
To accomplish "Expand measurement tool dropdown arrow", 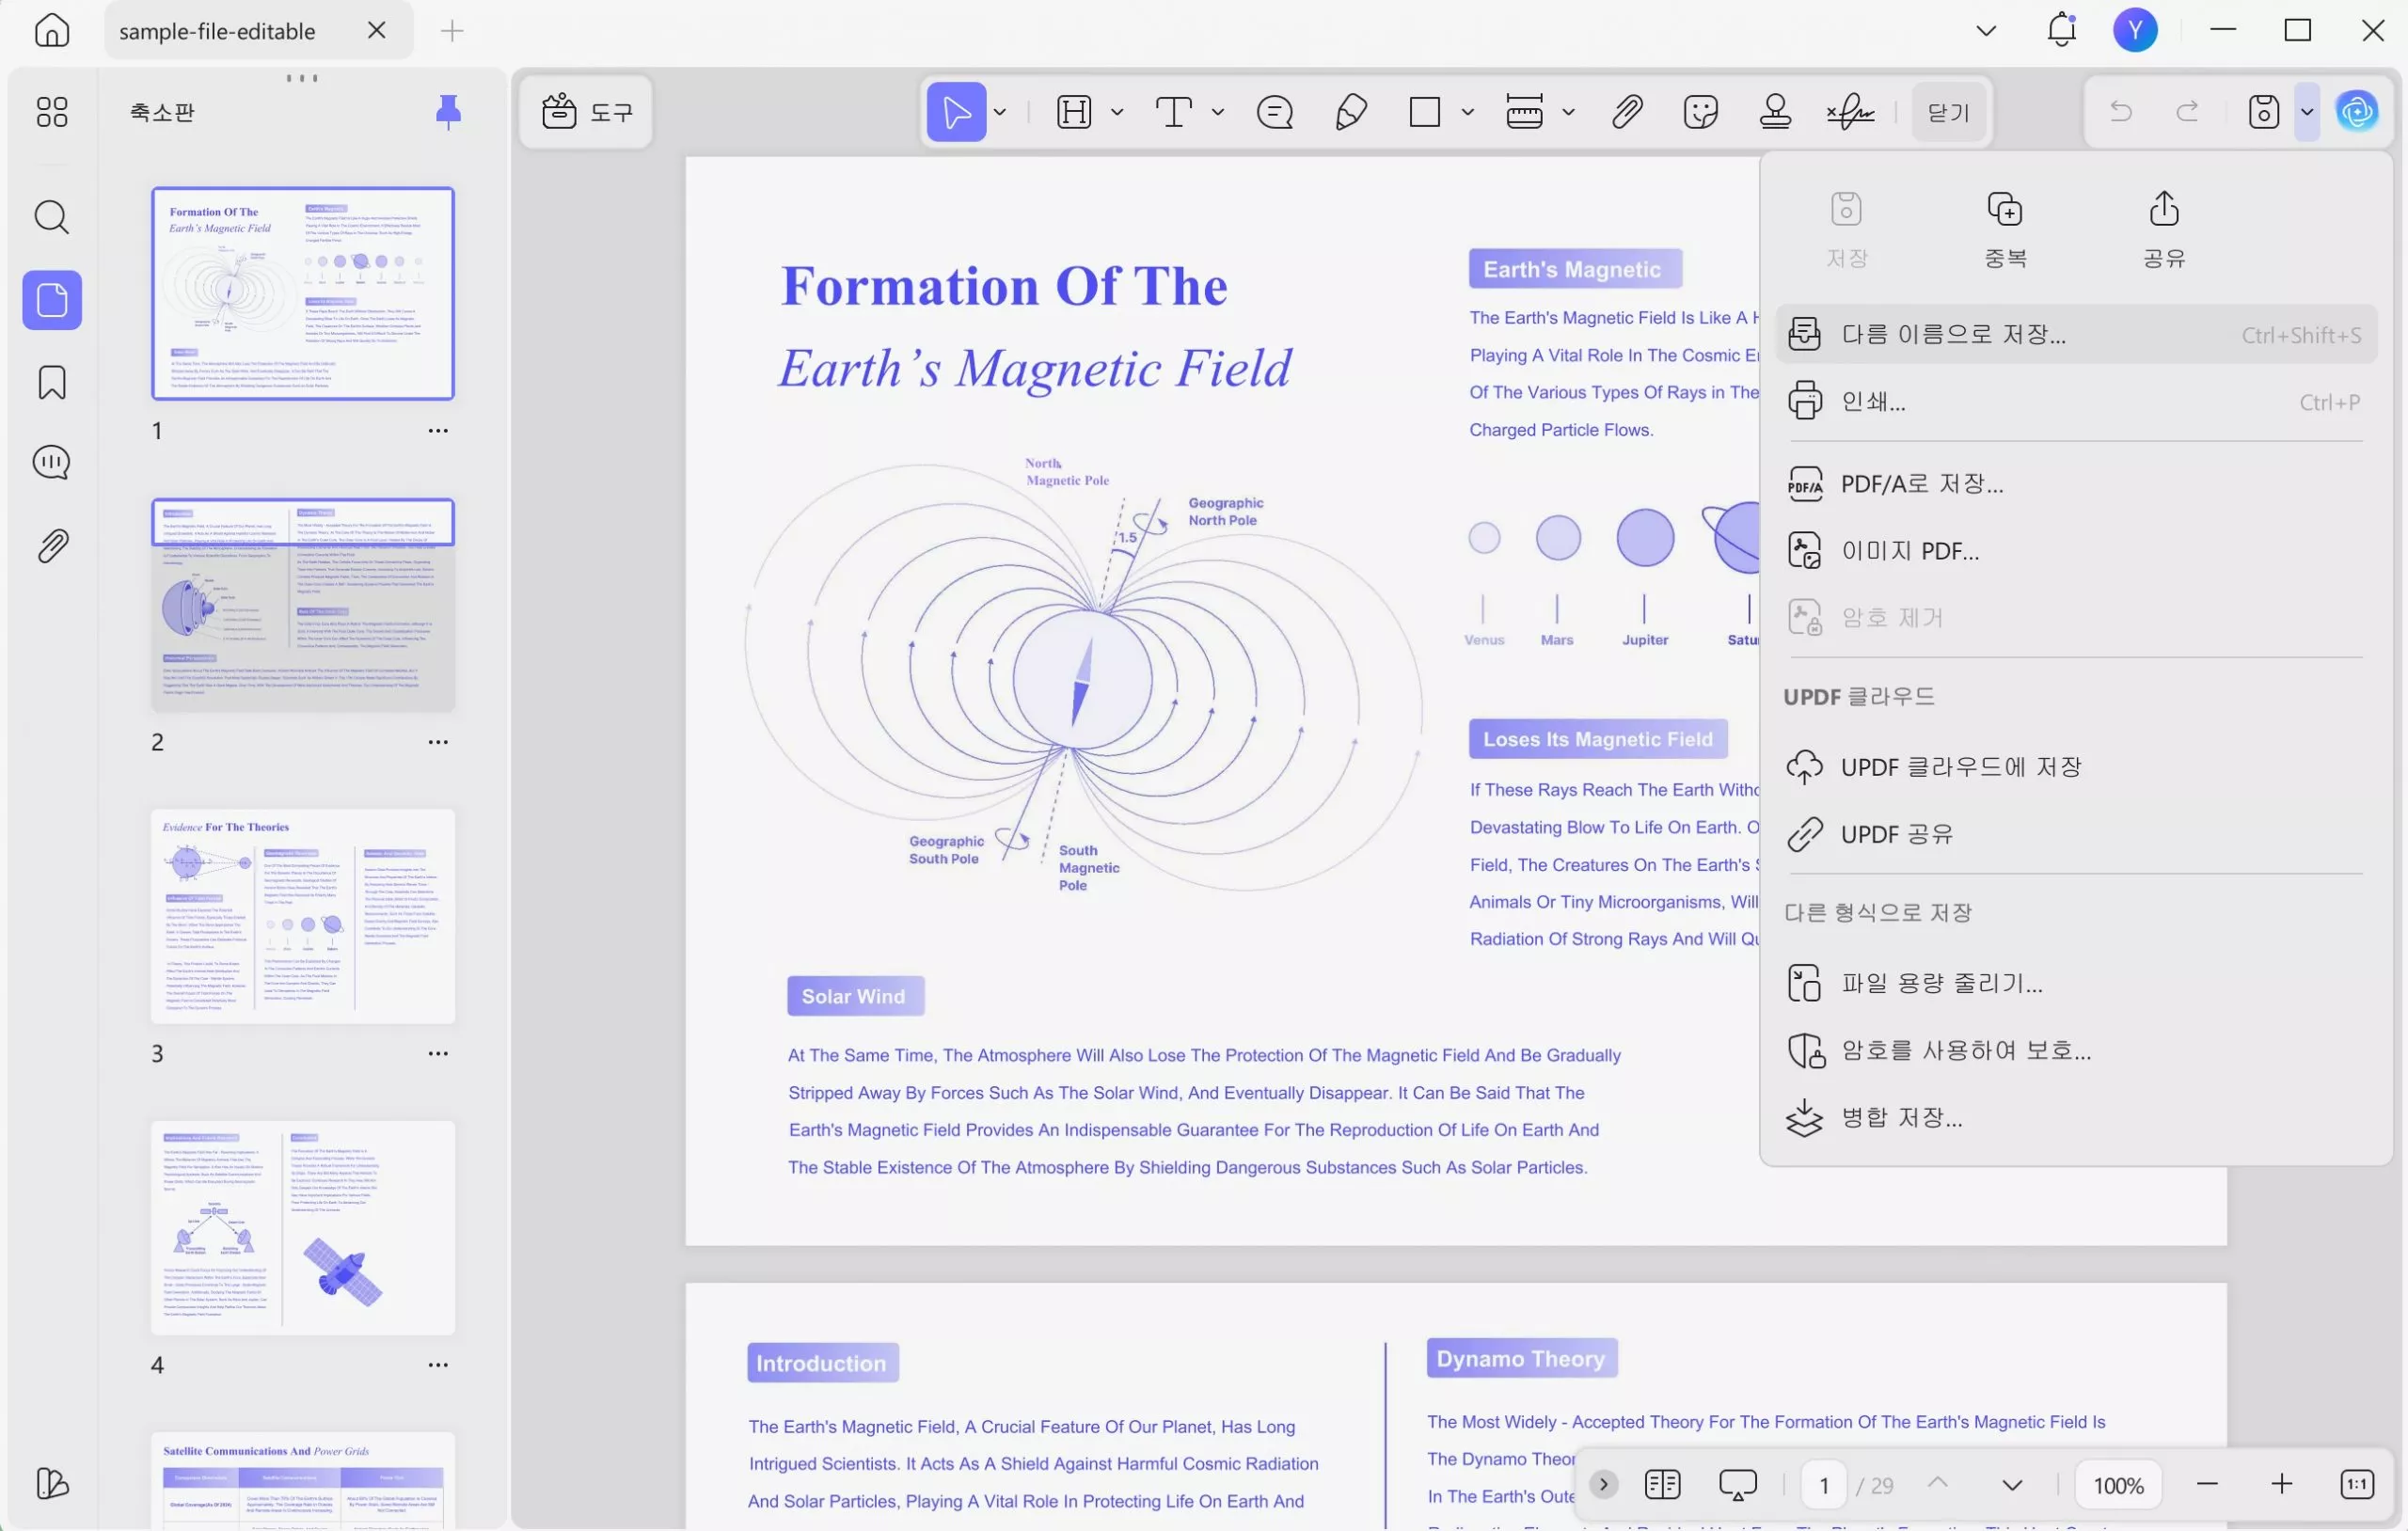I will click(1569, 112).
